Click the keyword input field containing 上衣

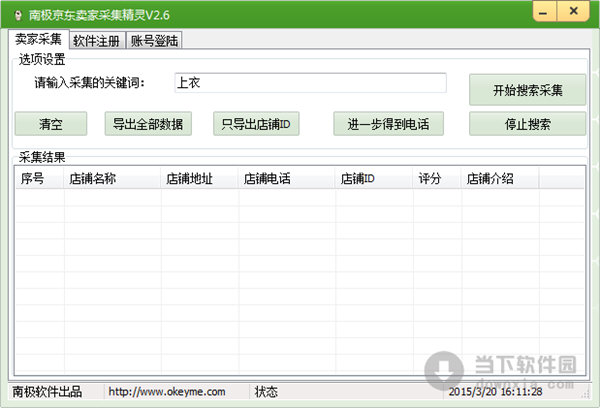pyautogui.click(x=310, y=83)
